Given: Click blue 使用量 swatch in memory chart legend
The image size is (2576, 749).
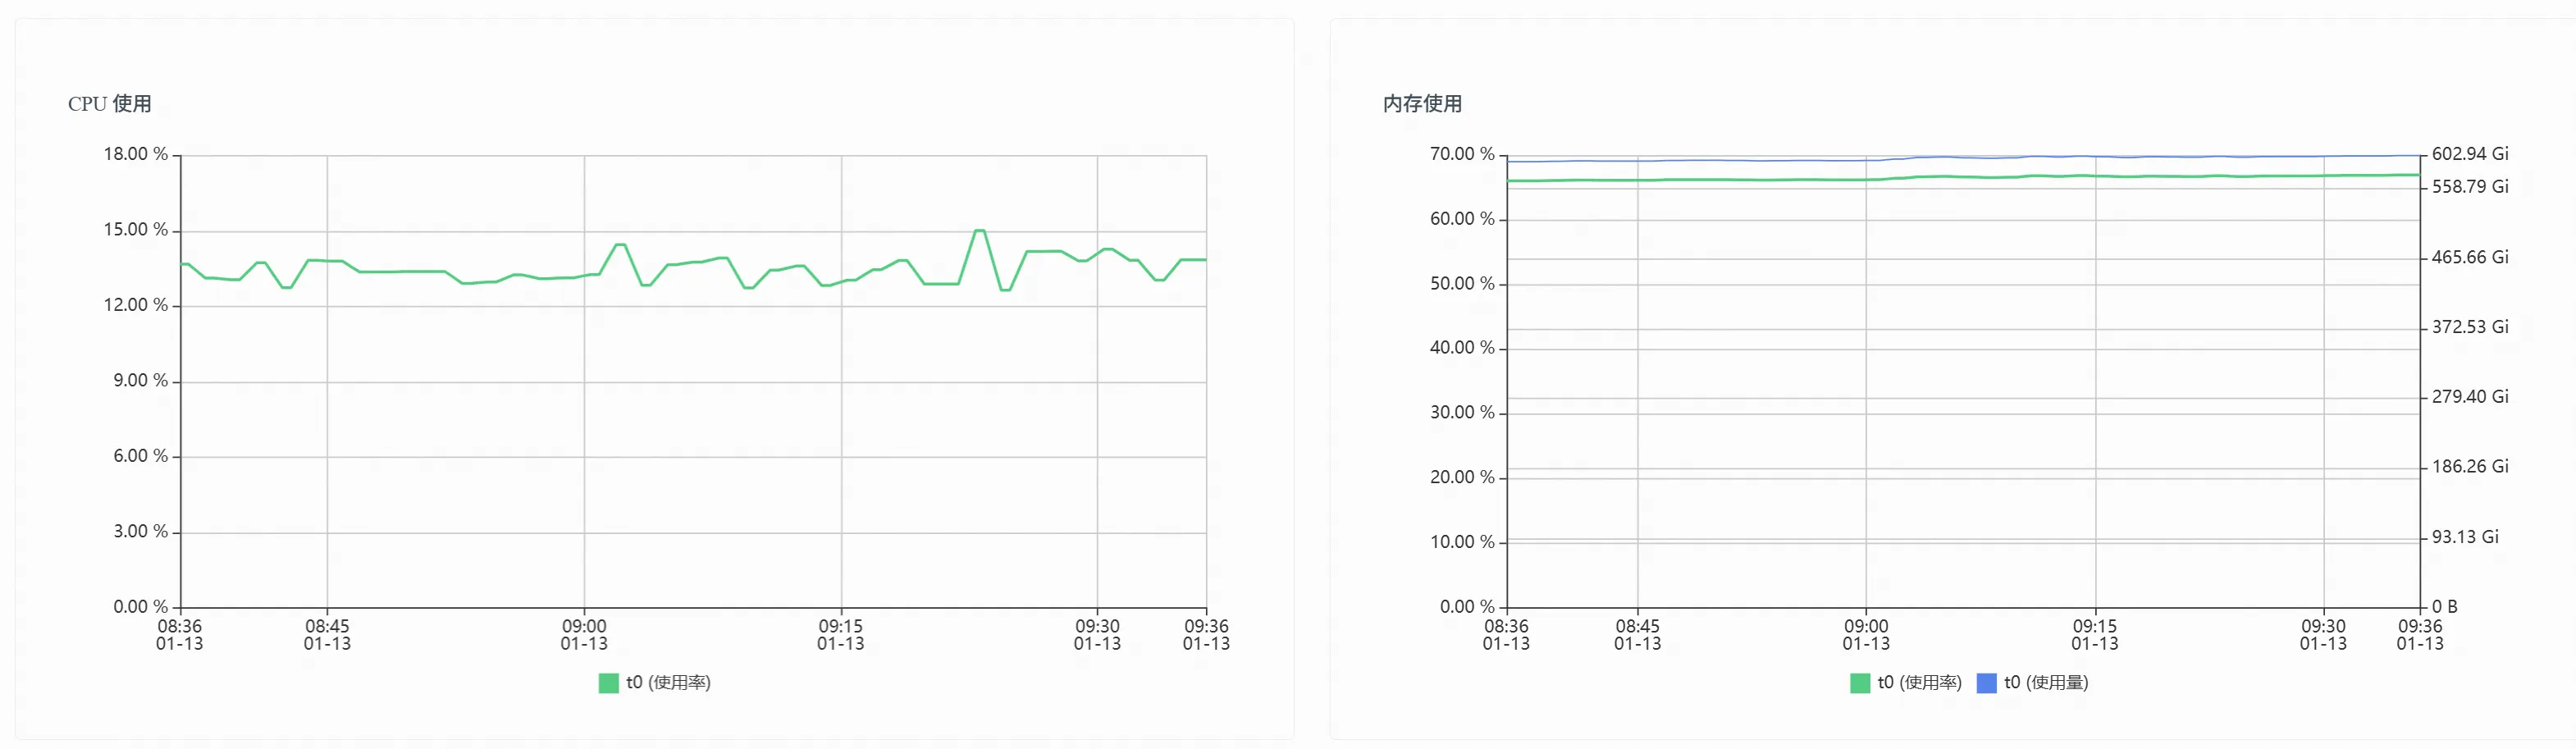Looking at the screenshot, I should 1986,683.
